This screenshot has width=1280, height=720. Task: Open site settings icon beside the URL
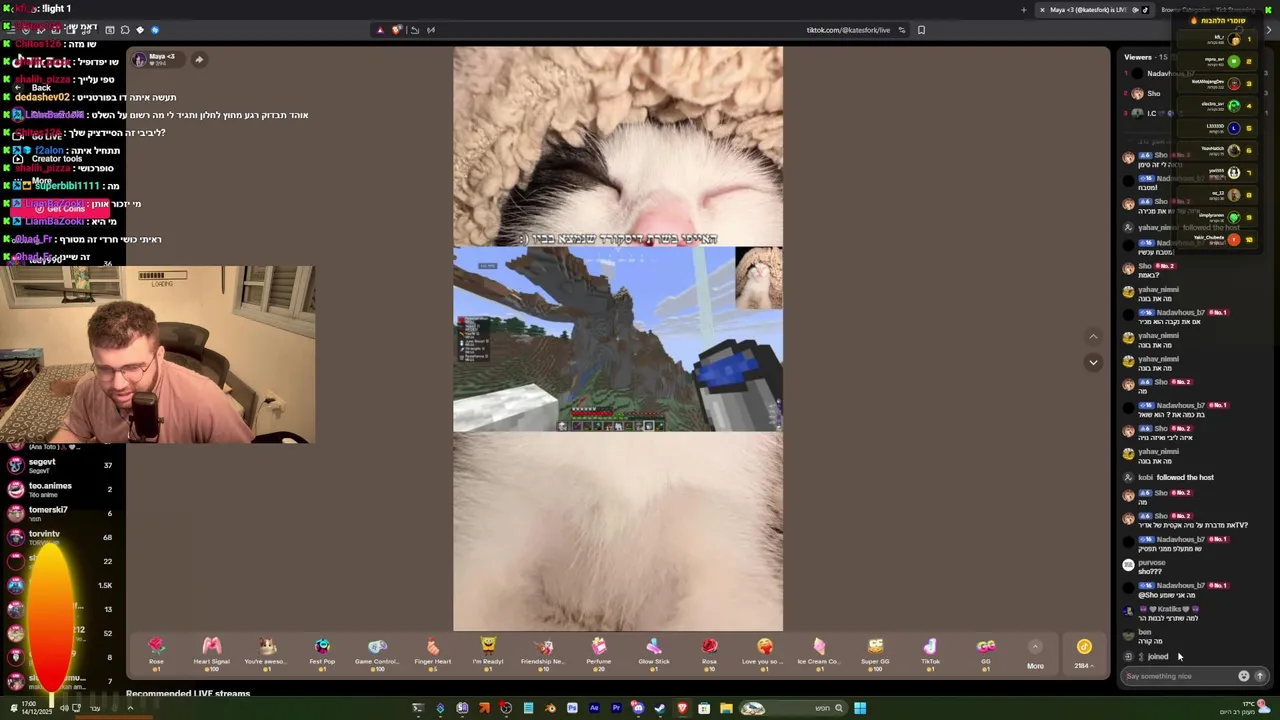902,30
